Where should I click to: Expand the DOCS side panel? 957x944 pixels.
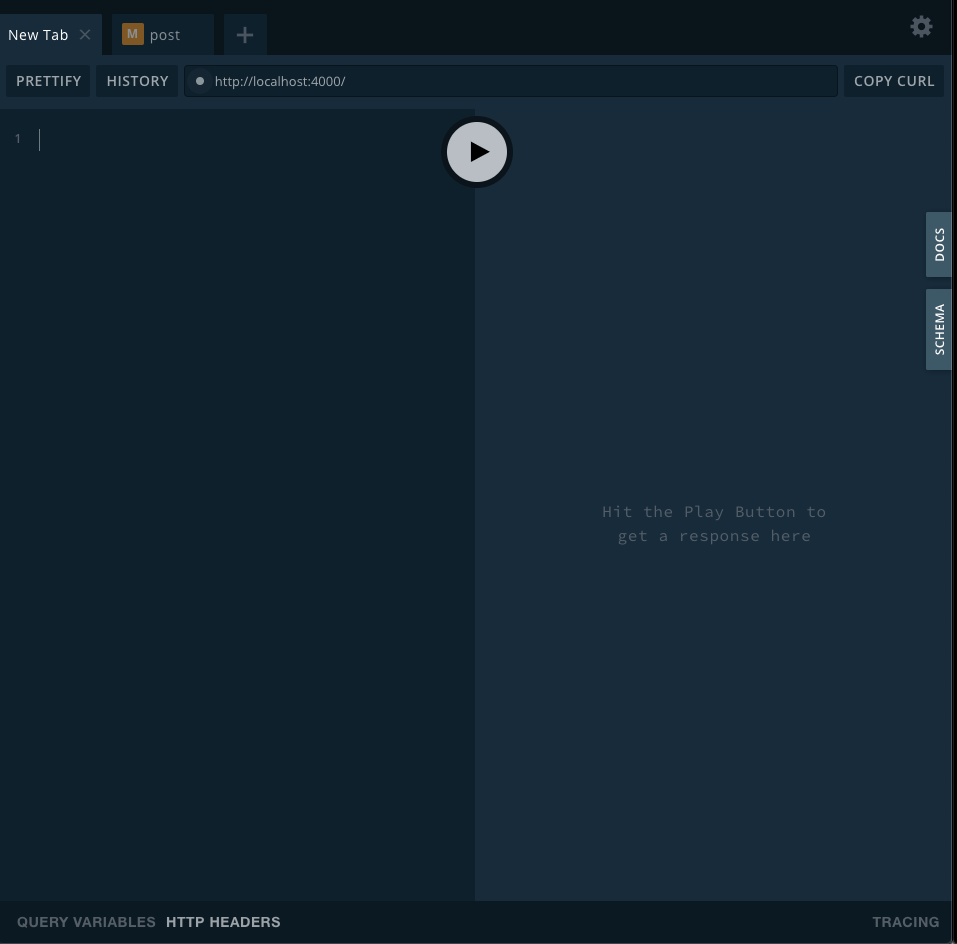[x=939, y=244]
